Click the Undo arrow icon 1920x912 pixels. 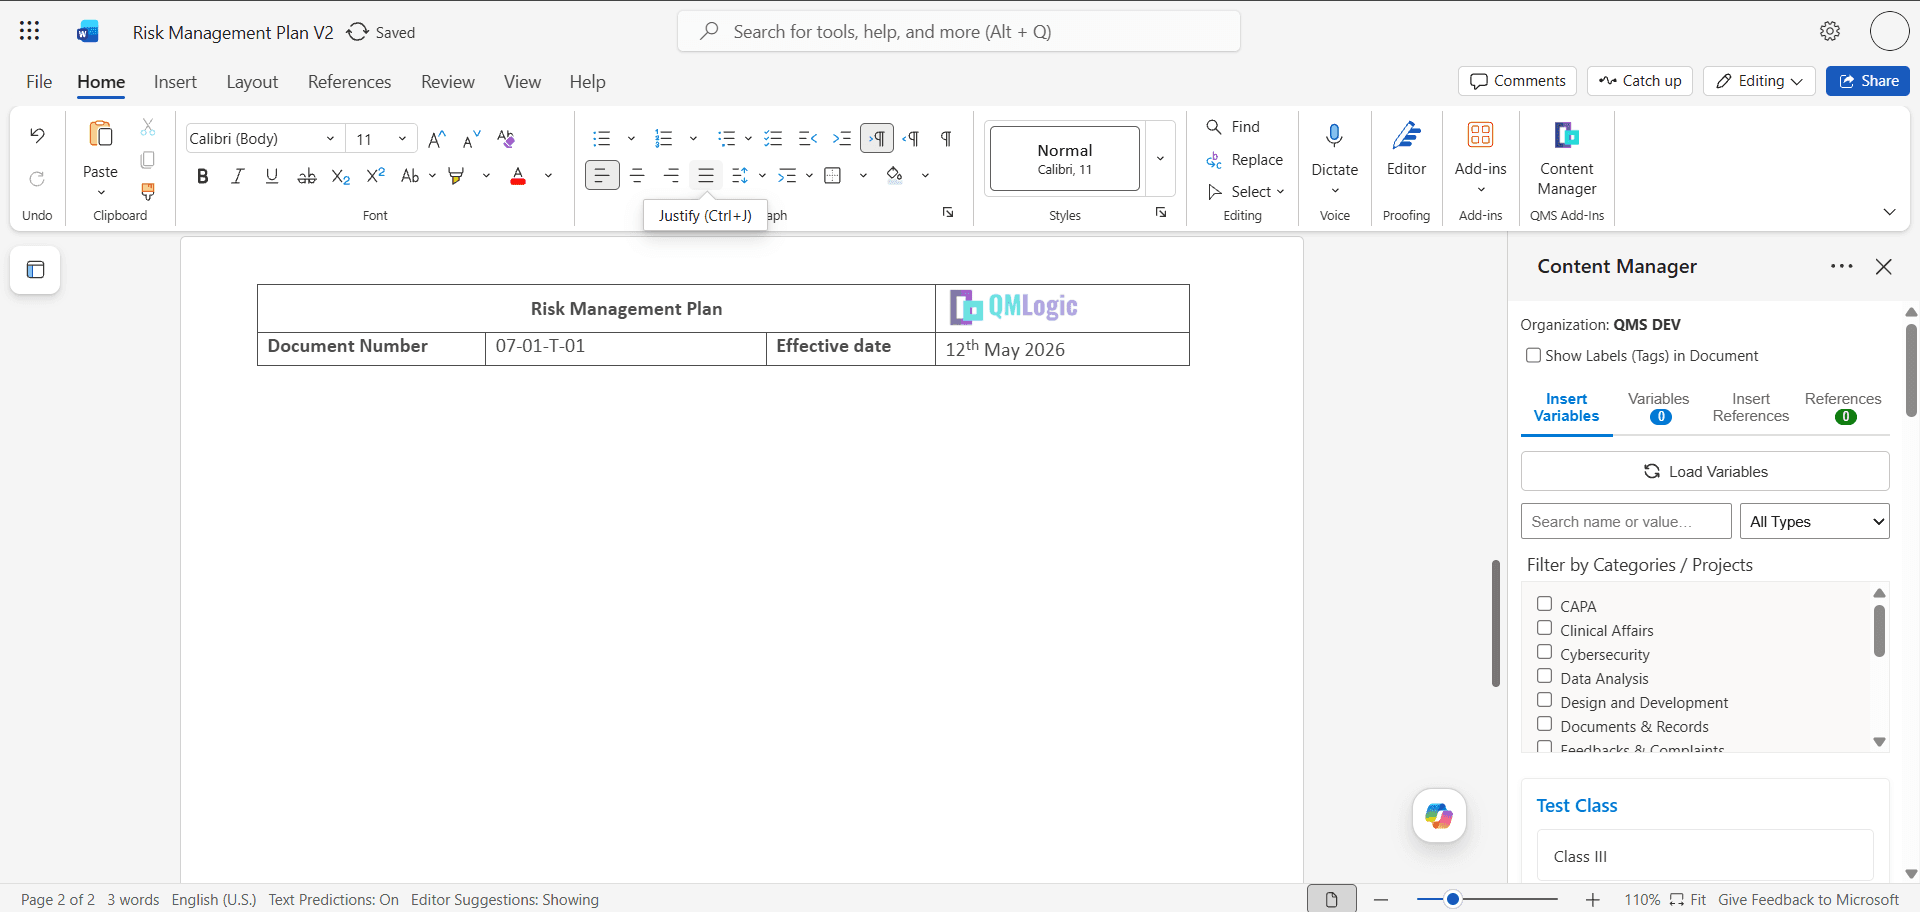37,135
